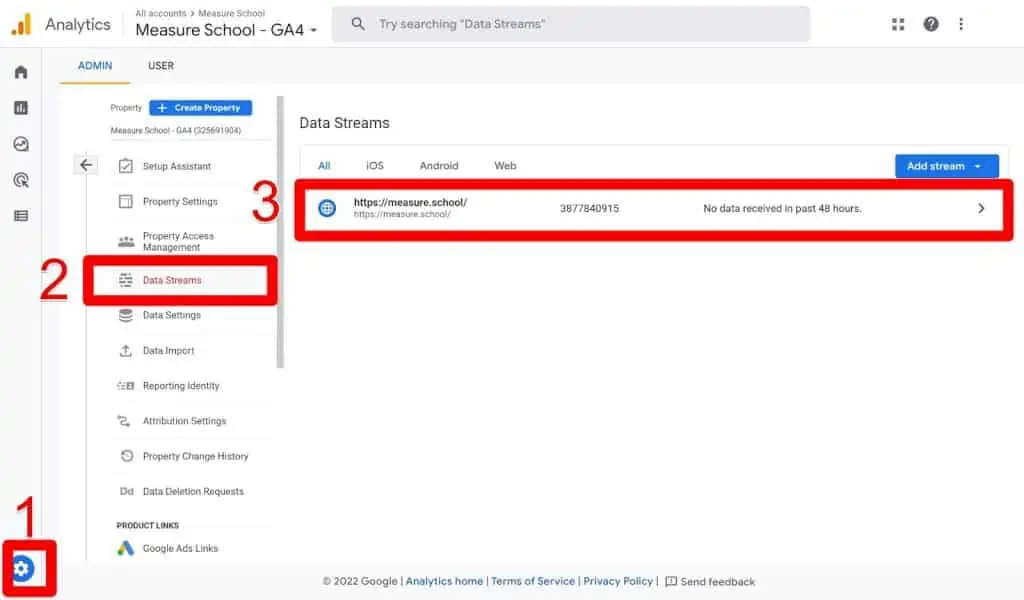
Task: Click the globe icon on the measure.school stream
Action: coord(327,207)
